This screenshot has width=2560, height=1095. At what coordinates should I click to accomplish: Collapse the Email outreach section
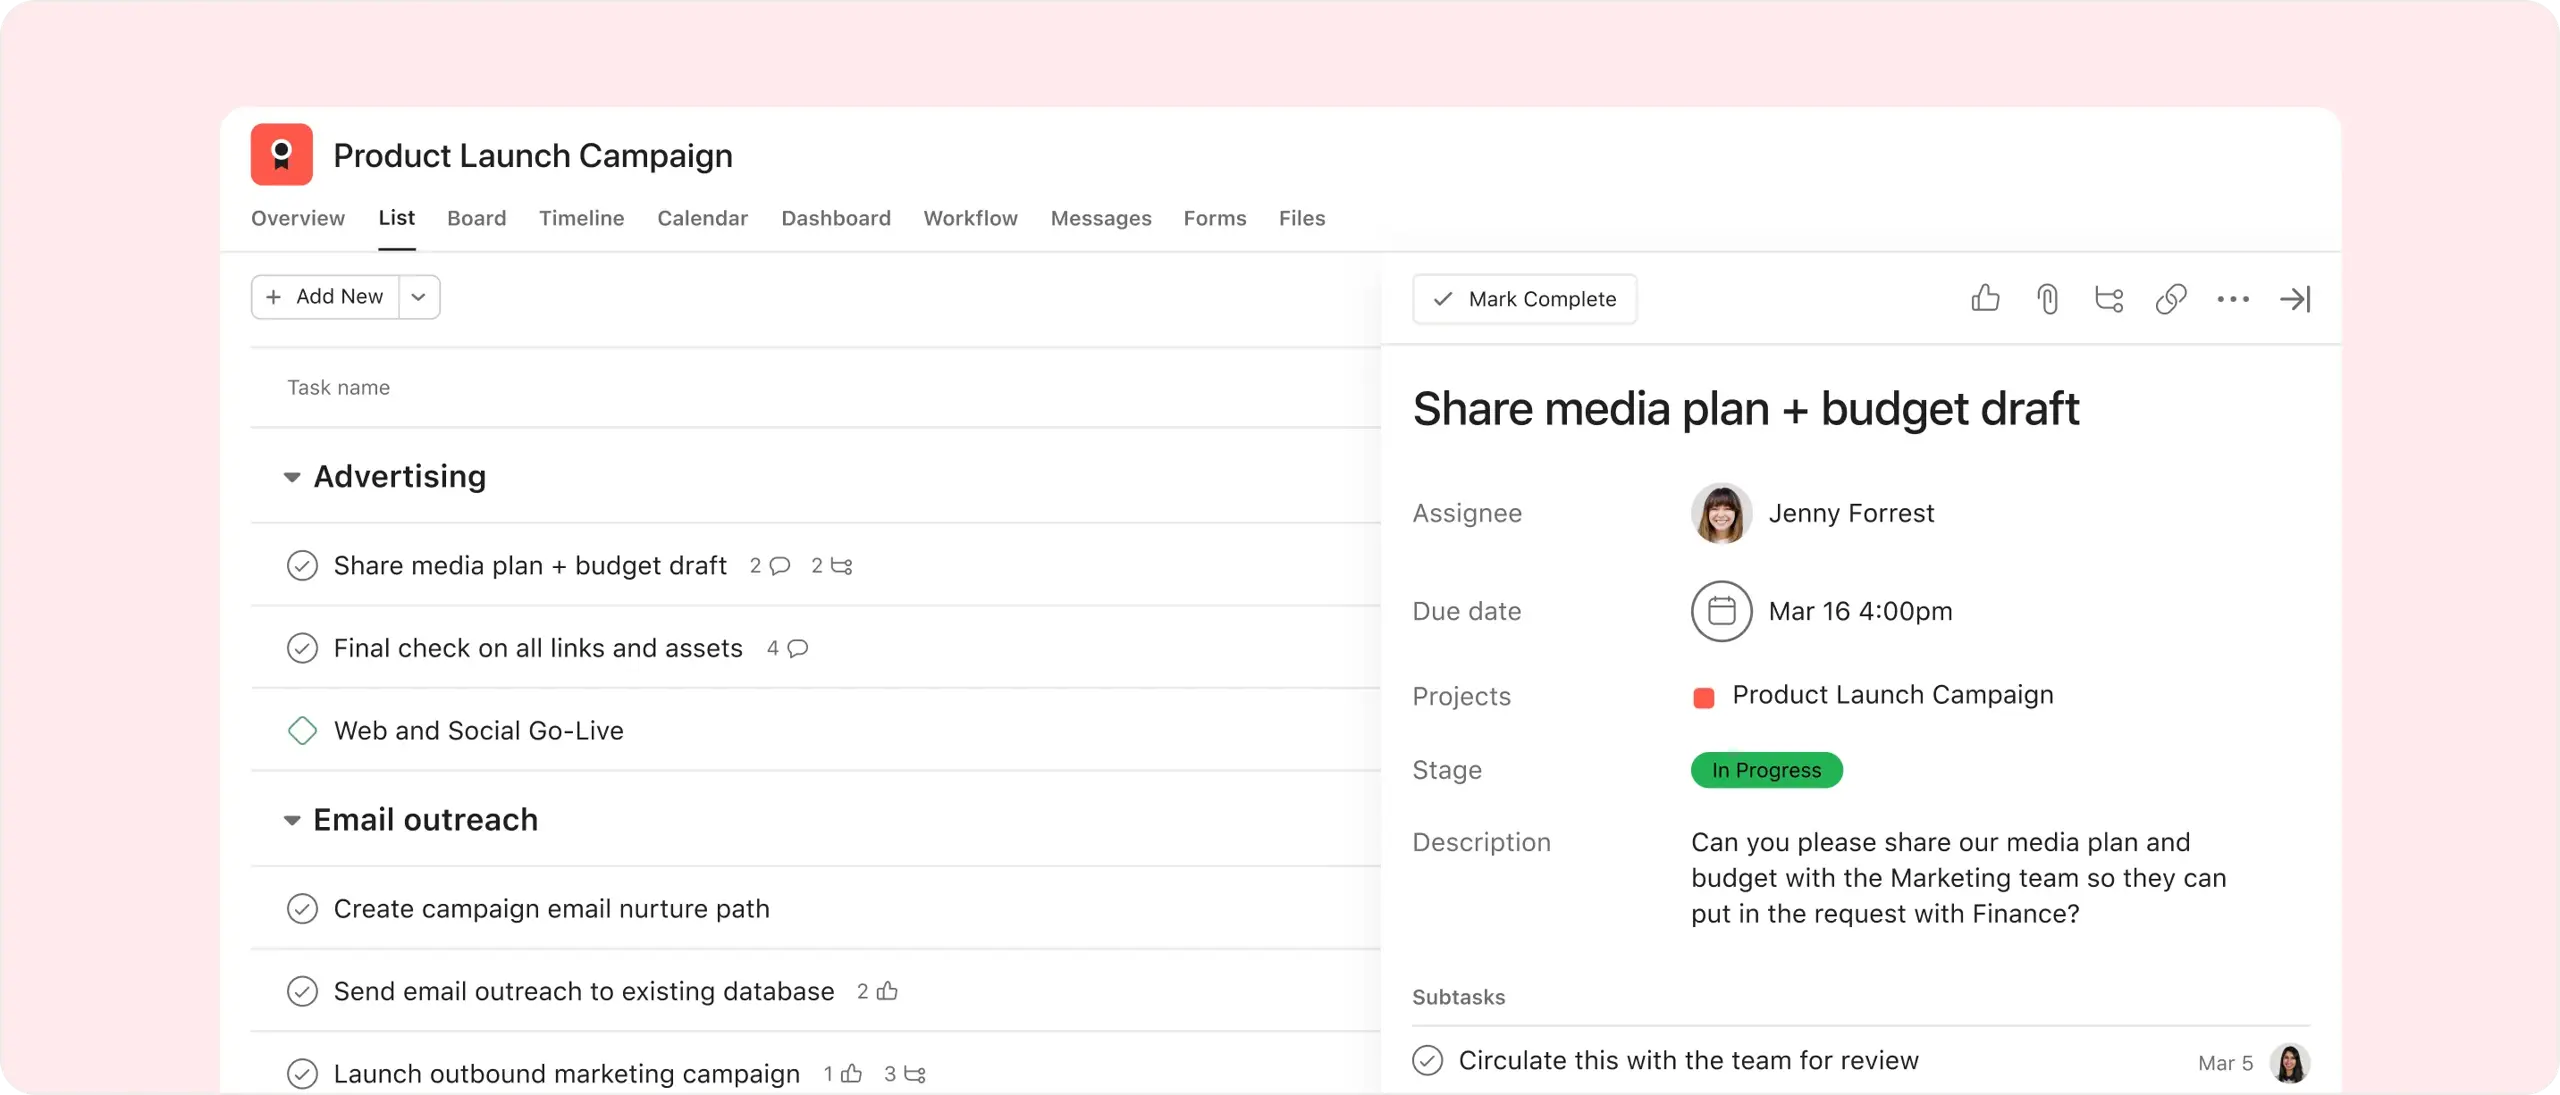292,820
